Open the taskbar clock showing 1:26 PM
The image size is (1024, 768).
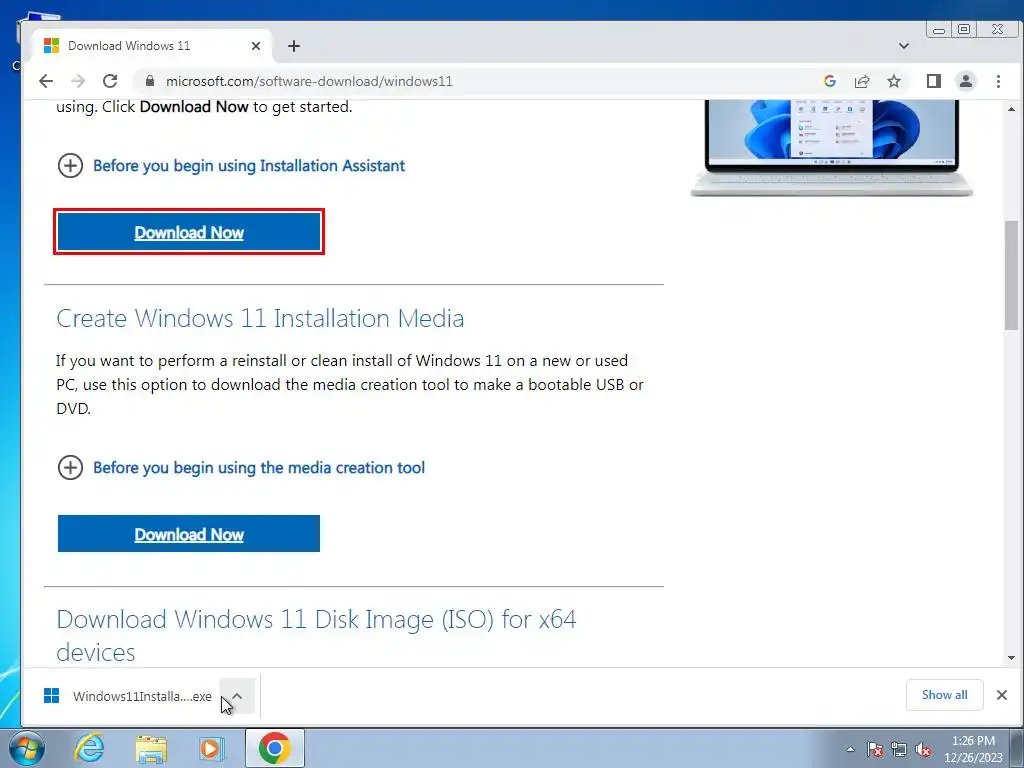(x=973, y=749)
